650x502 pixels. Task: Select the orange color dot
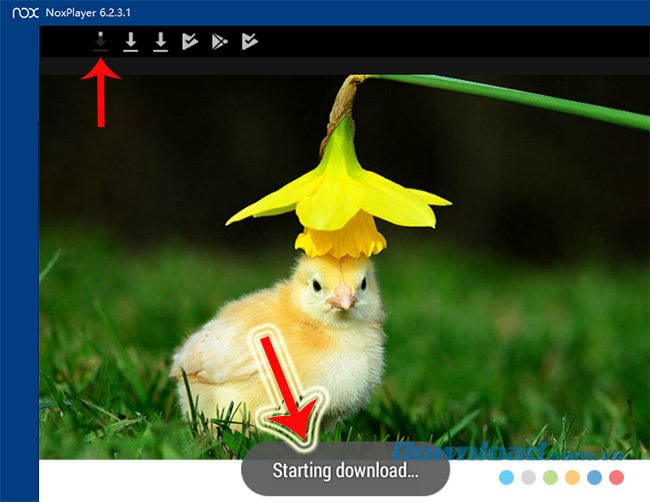click(572, 478)
